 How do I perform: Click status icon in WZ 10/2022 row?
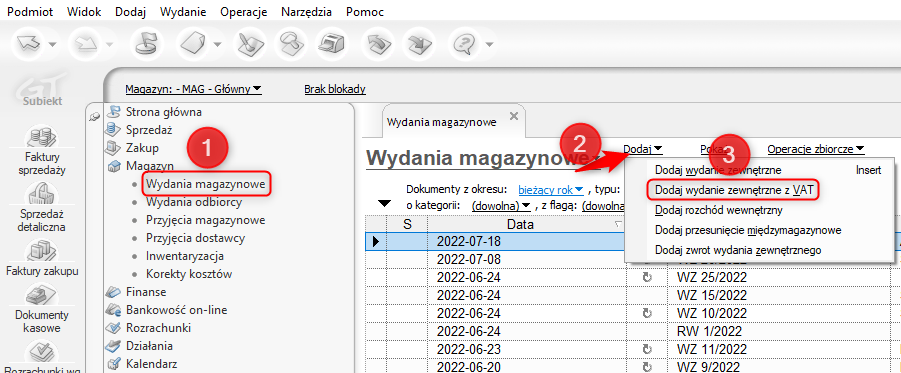point(647,313)
